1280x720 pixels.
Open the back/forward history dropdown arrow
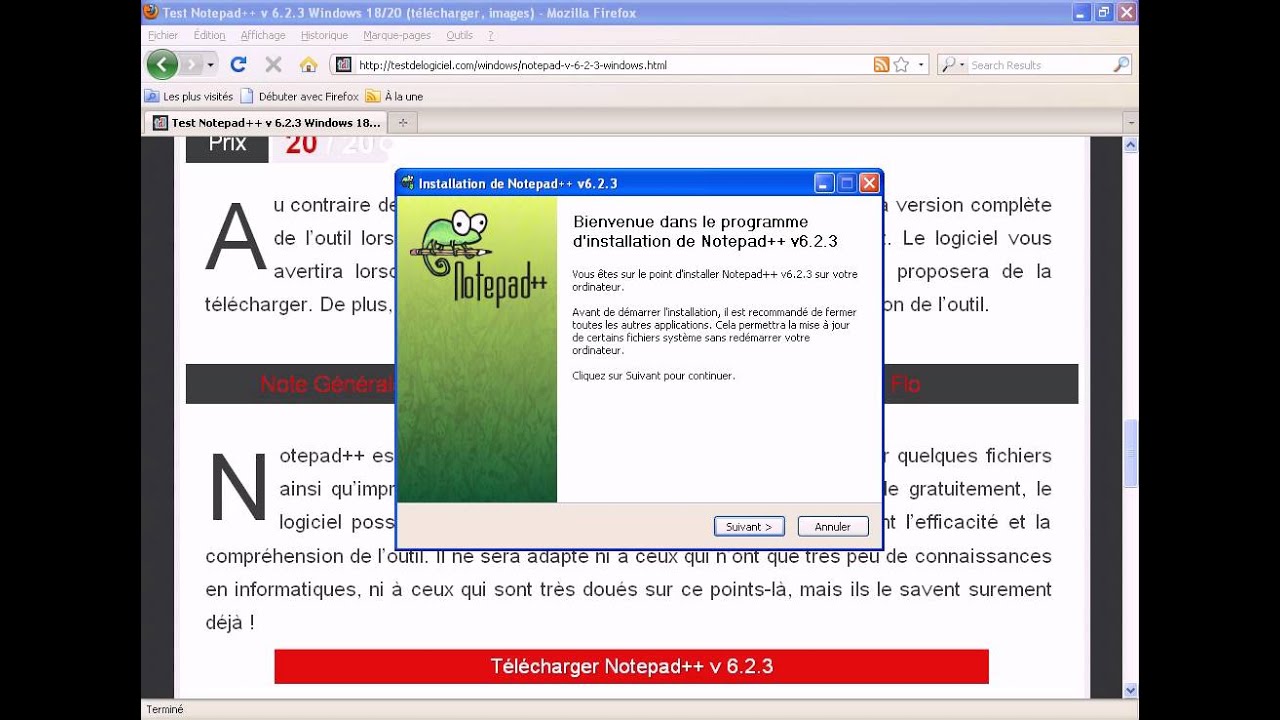tap(211, 65)
